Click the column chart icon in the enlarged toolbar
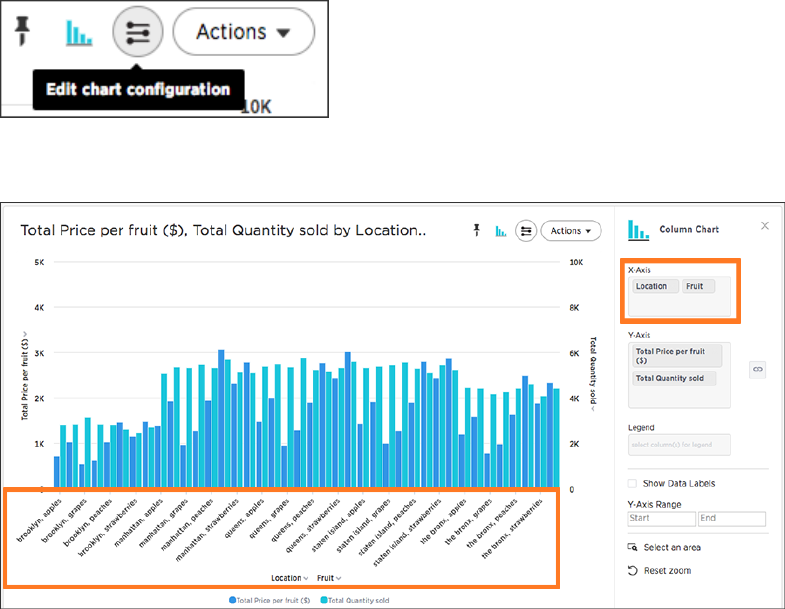The width and height of the screenshot is (785, 609). click(x=79, y=33)
